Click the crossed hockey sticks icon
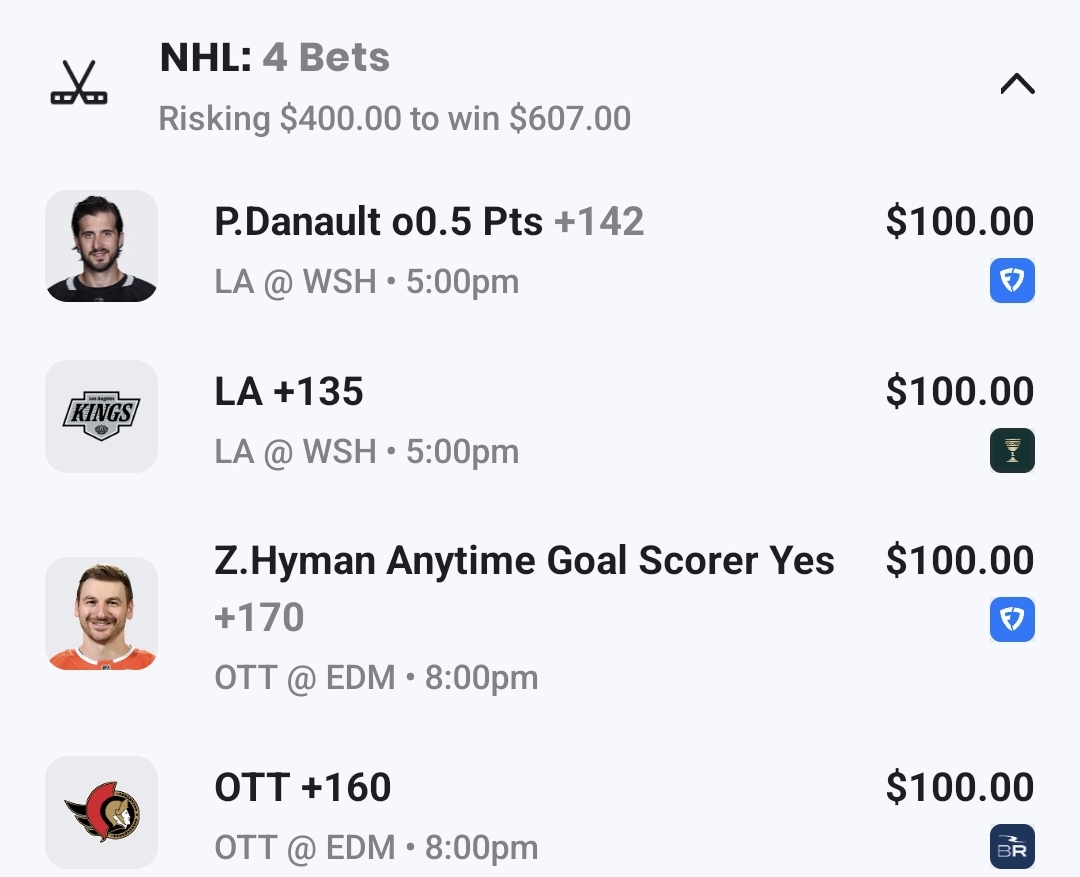Screen dimensions: 1080x877 [x=79, y=84]
